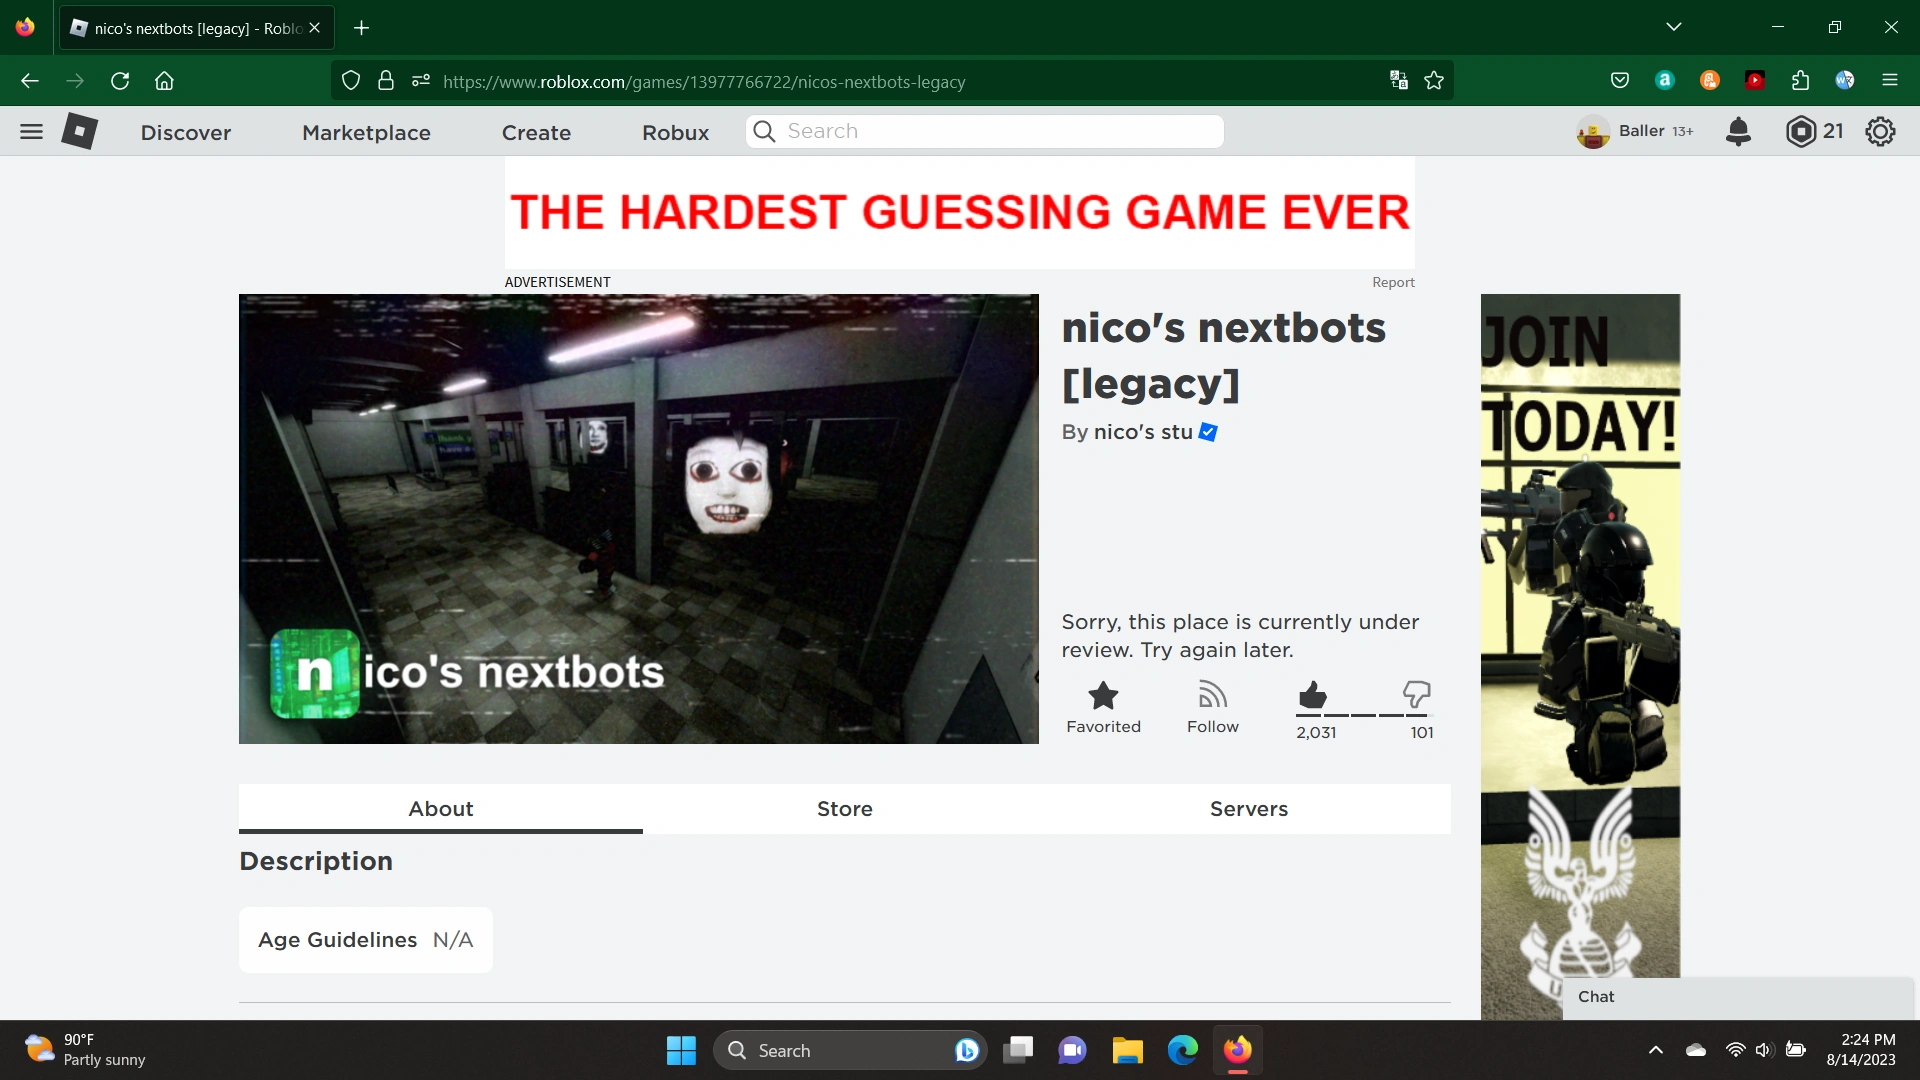The height and width of the screenshot is (1080, 1920).
Task: Open the Robux balance icon
Action: click(1800, 131)
